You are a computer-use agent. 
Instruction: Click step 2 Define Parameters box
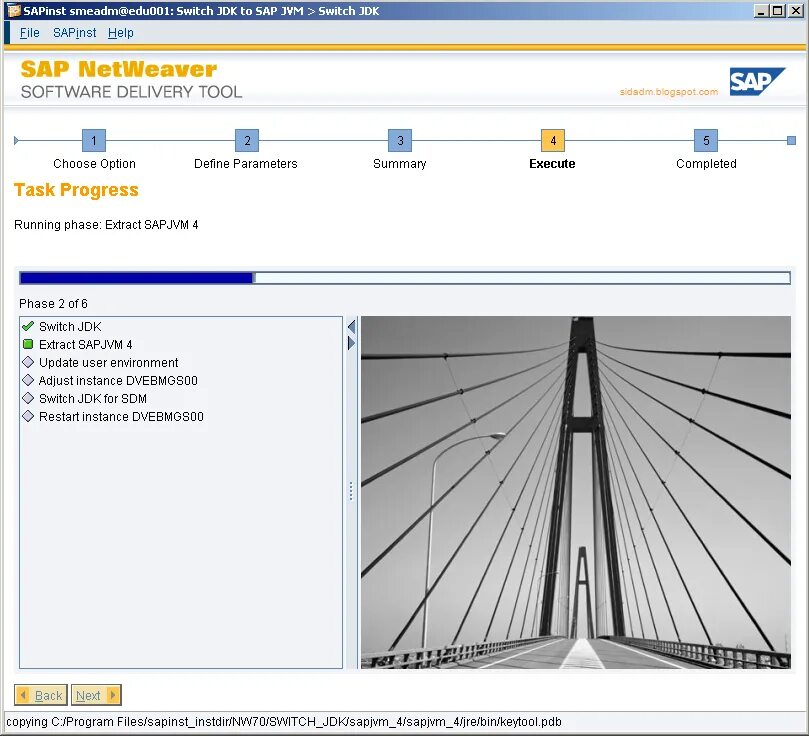pyautogui.click(x=247, y=140)
